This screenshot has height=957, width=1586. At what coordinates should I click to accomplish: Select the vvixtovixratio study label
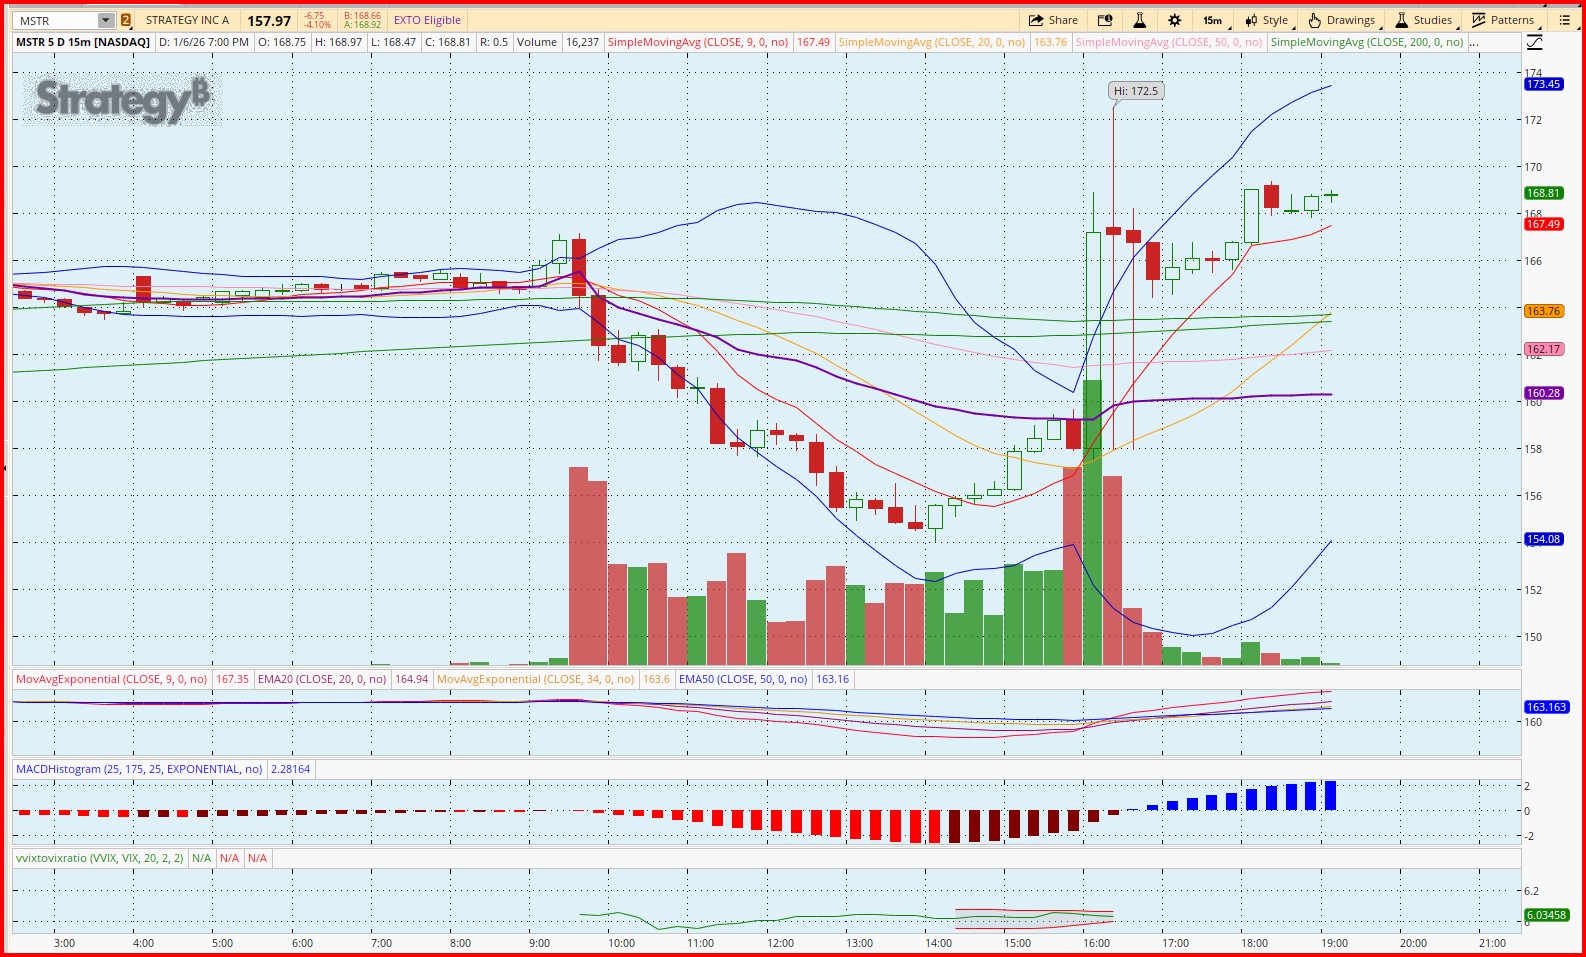(x=100, y=858)
